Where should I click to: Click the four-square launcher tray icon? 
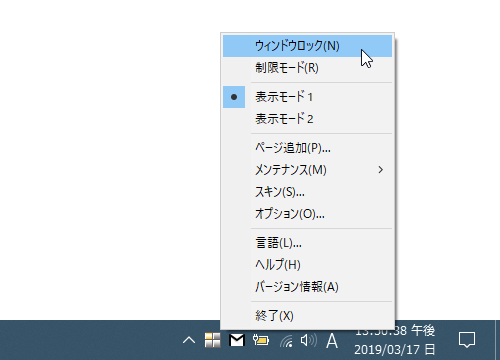click(x=213, y=340)
